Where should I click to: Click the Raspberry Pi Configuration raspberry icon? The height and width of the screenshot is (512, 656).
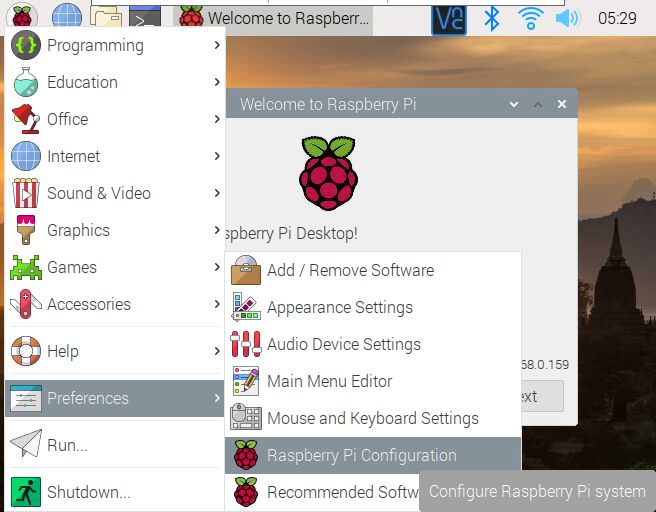246,455
